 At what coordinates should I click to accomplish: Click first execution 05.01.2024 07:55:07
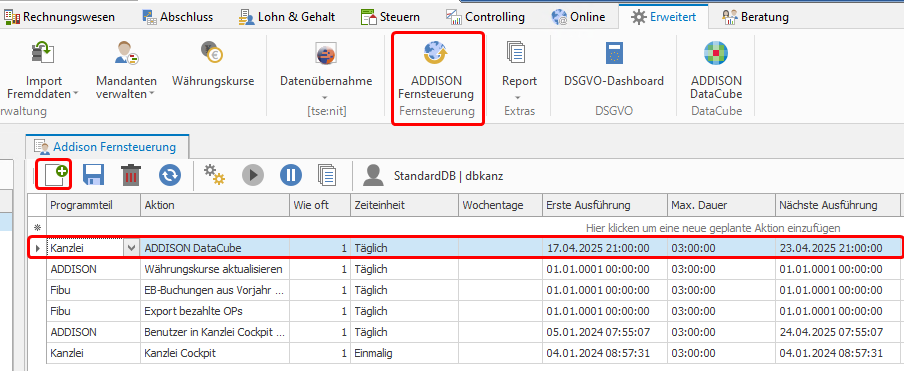point(605,332)
